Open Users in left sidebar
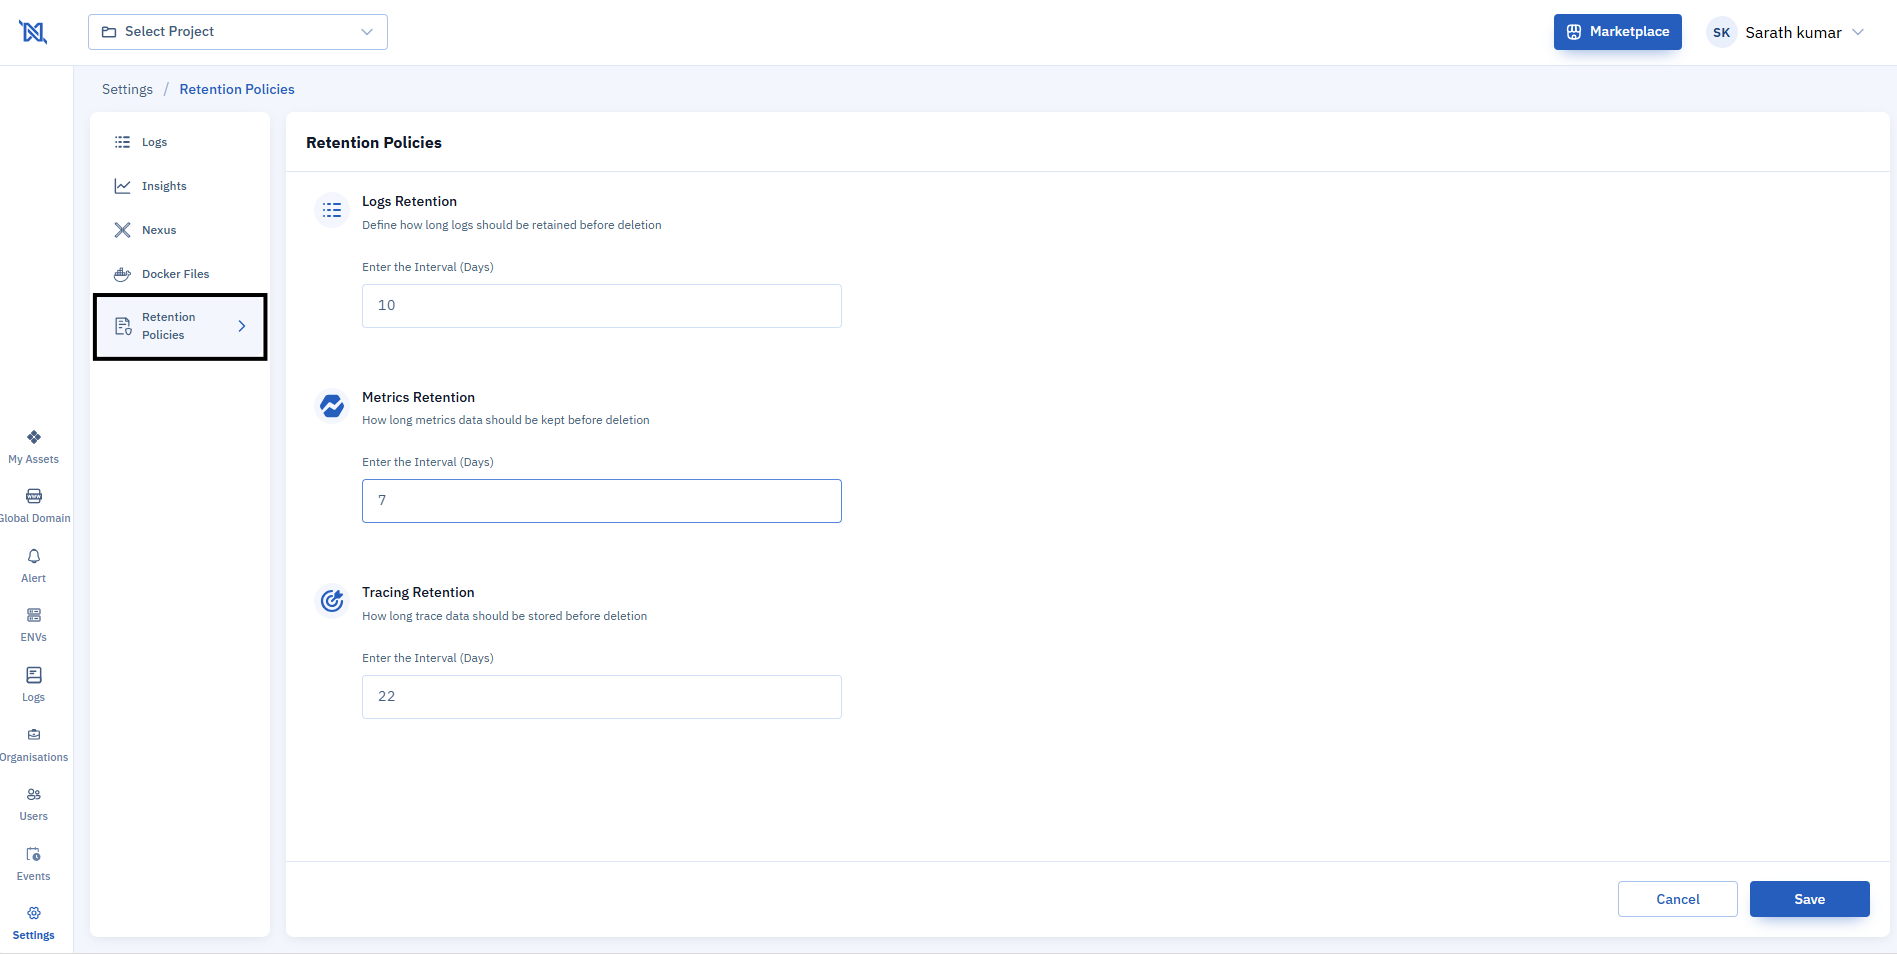Viewport: 1897px width, 954px height. coord(34,804)
